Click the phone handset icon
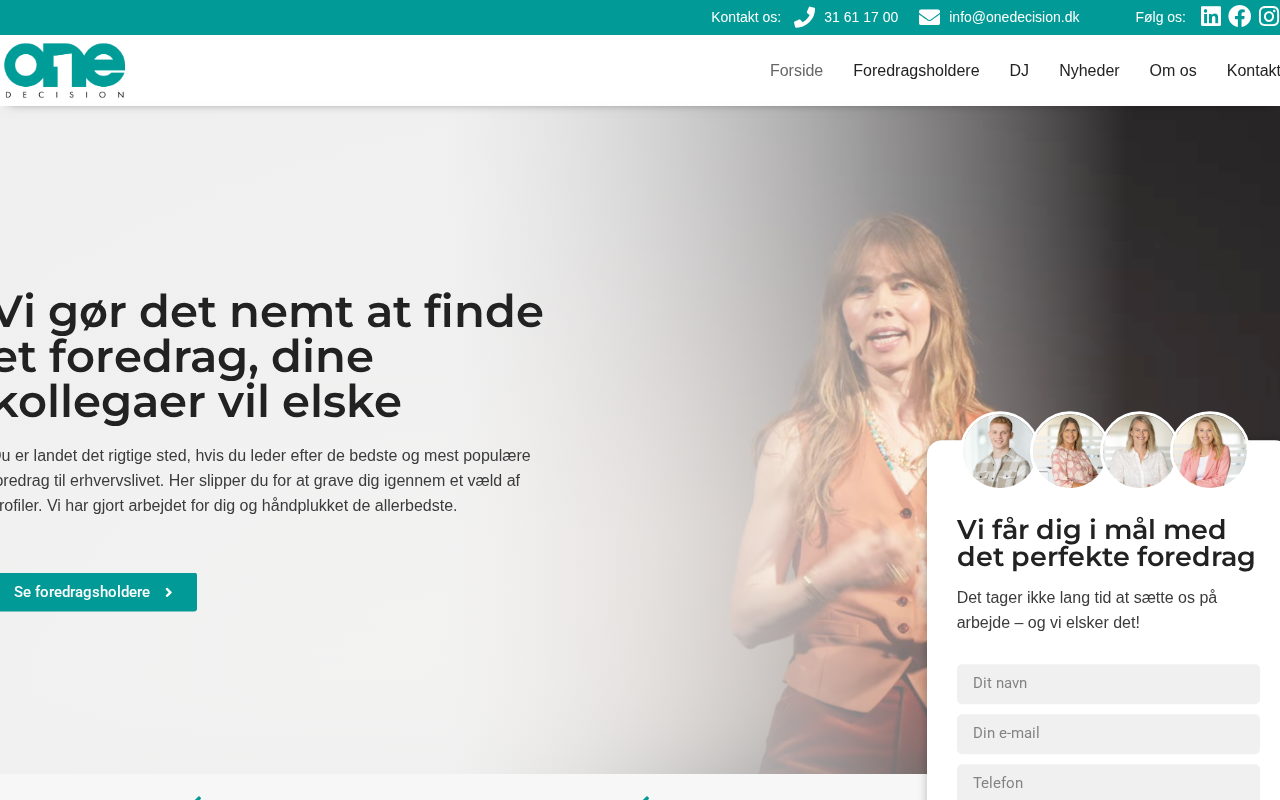Viewport: 1280px width, 800px height. click(x=804, y=17)
